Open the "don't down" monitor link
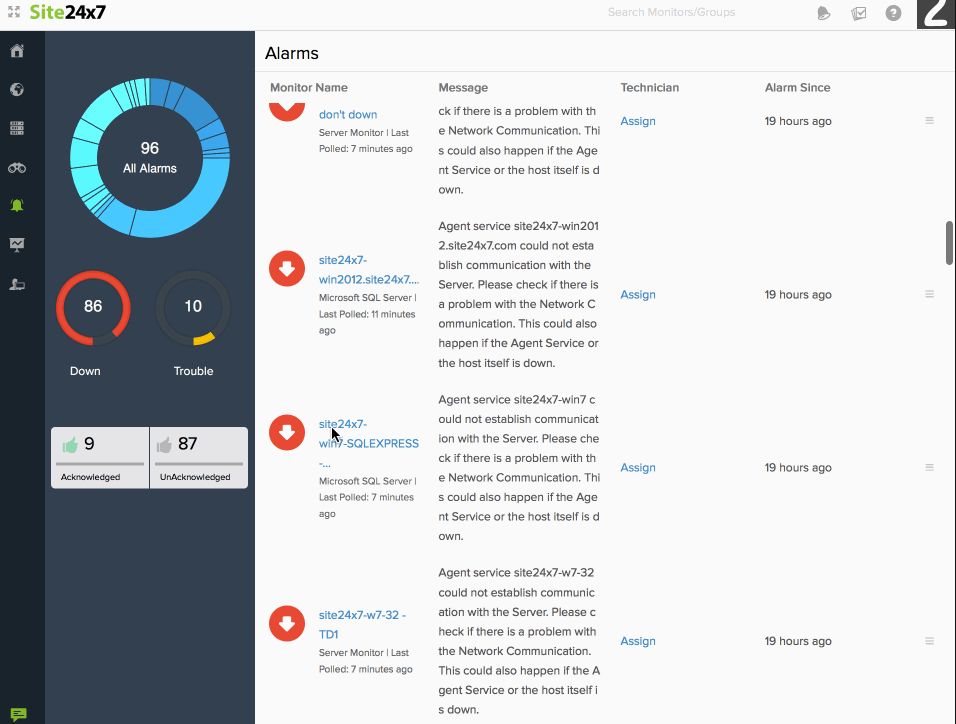Screen dimensions: 956x724 pyautogui.click(x=348, y=115)
